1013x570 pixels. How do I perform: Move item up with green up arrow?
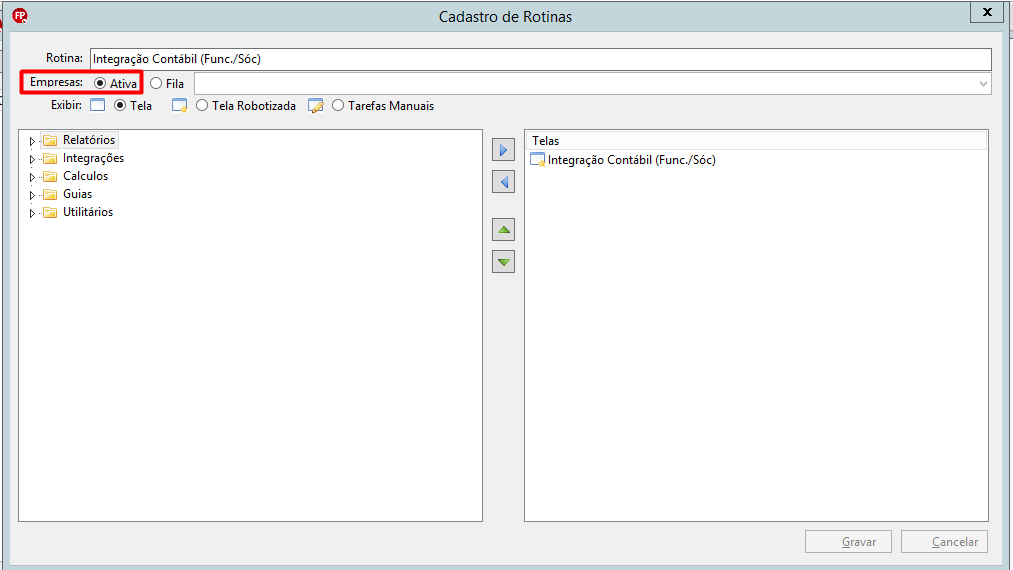point(503,229)
